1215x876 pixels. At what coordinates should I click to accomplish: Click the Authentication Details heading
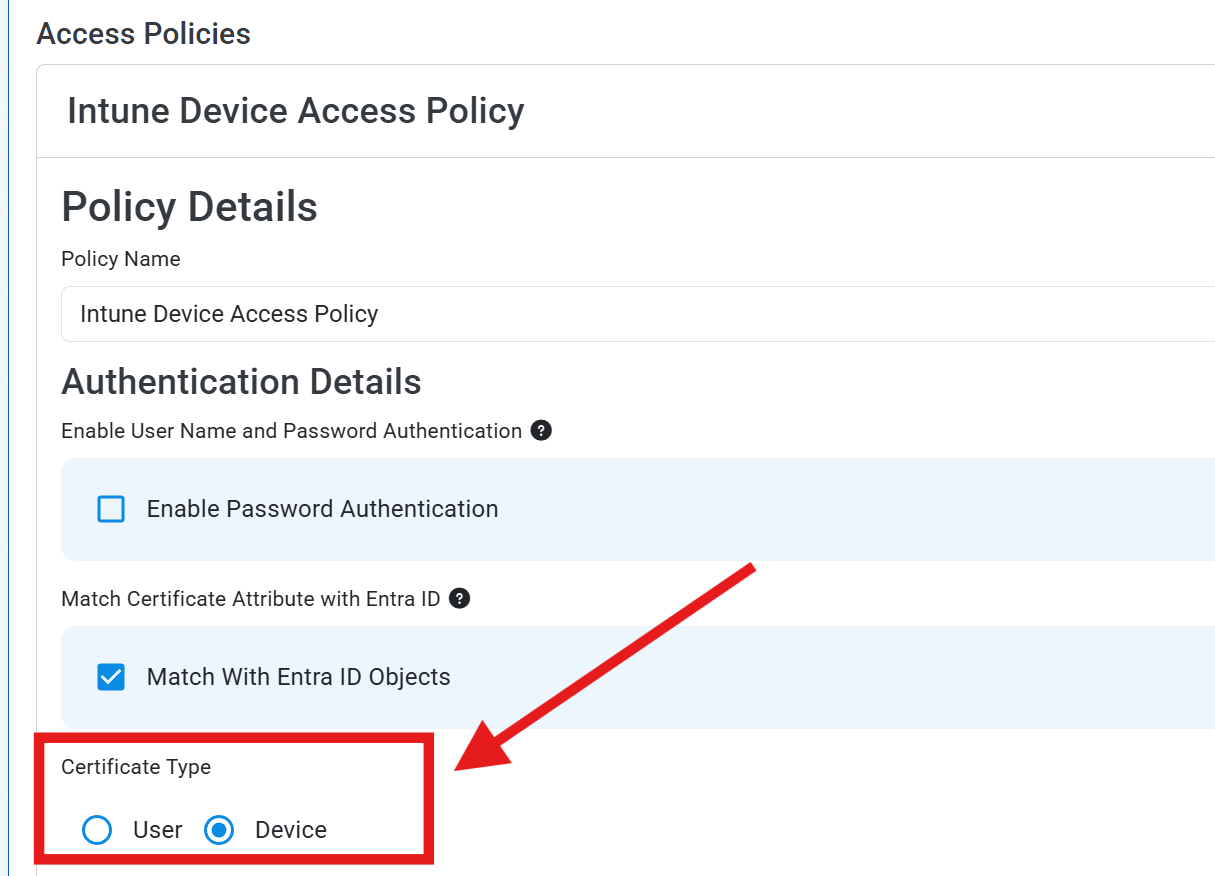[x=241, y=382]
